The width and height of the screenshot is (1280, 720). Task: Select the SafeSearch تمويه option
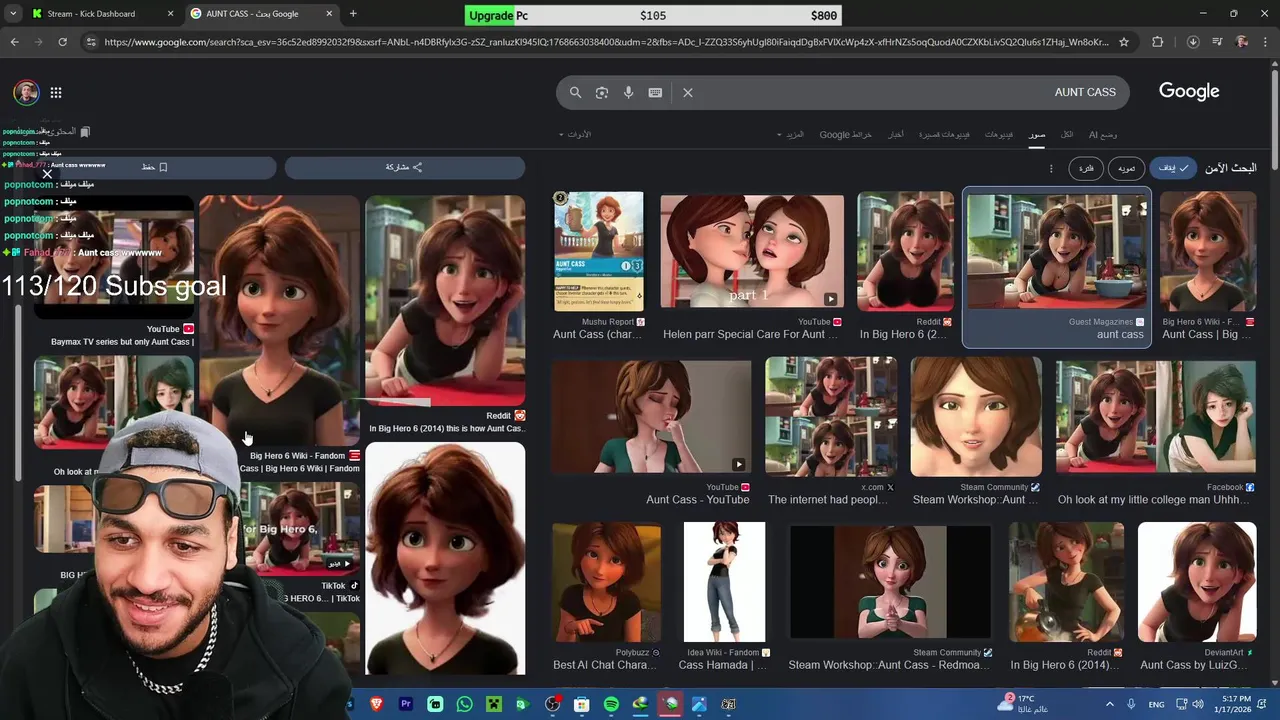(x=1126, y=168)
